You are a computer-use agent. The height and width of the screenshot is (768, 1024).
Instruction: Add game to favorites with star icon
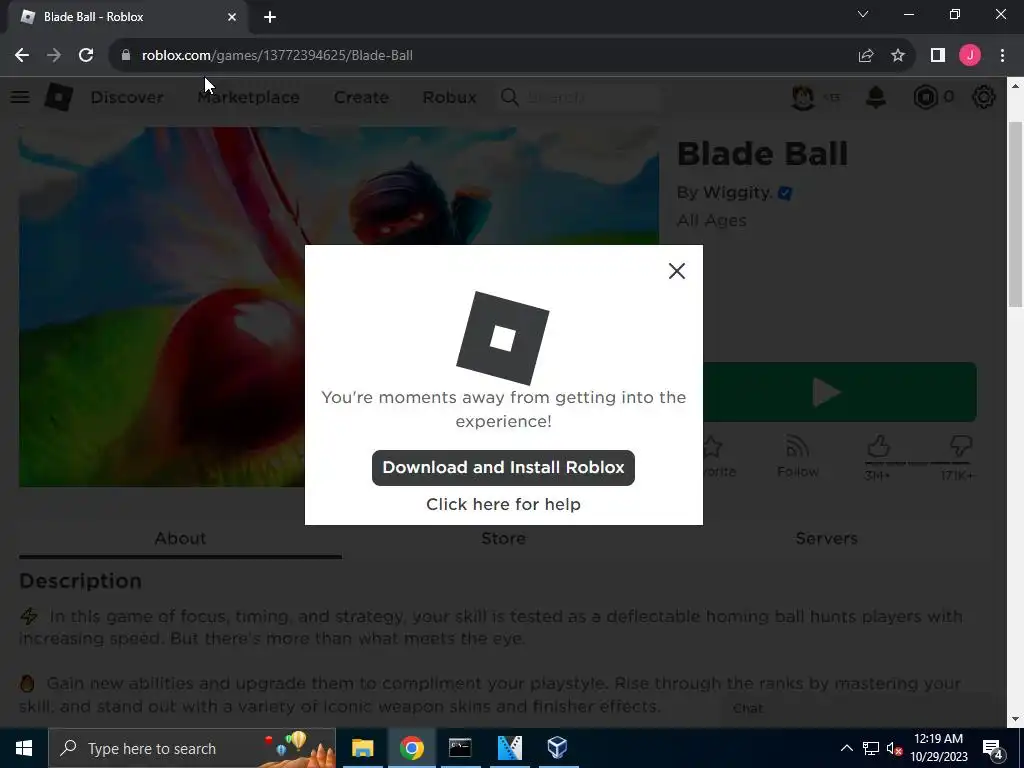712,447
